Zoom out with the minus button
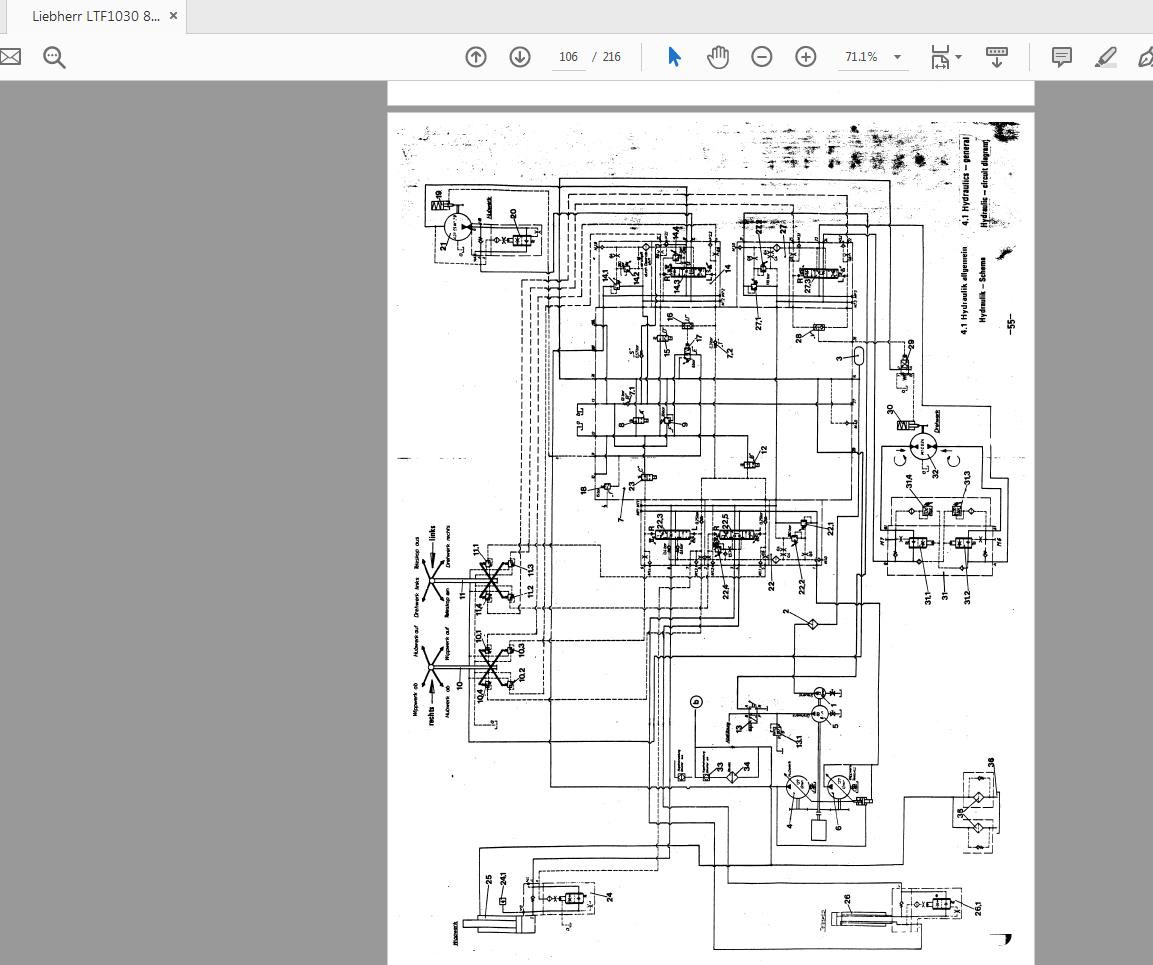Image resolution: width=1153 pixels, height=965 pixels. (x=762, y=57)
